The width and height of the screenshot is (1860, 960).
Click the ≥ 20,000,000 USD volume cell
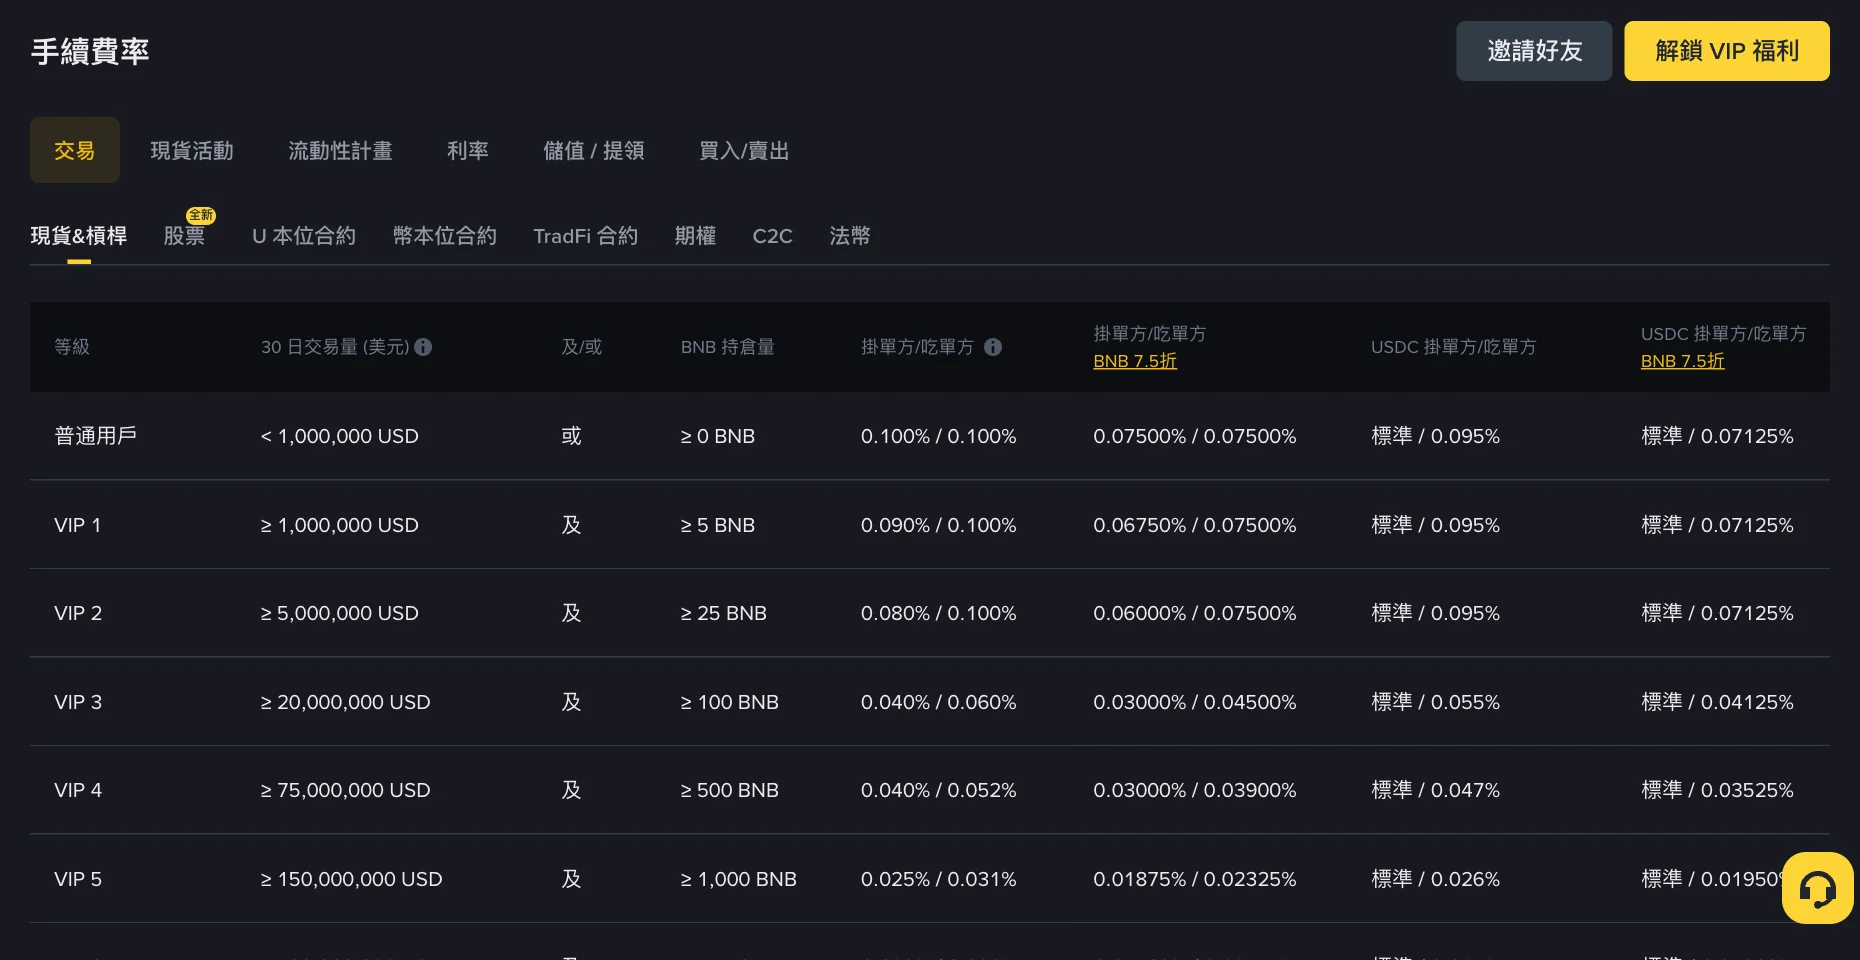click(x=345, y=702)
